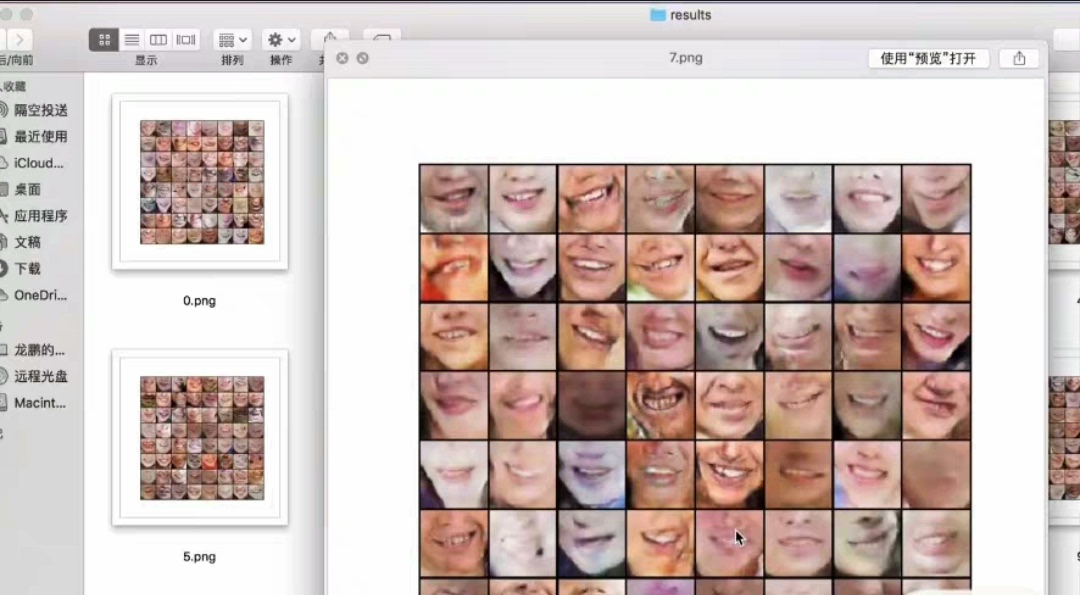Switch Finder to list view

click(x=132, y=40)
